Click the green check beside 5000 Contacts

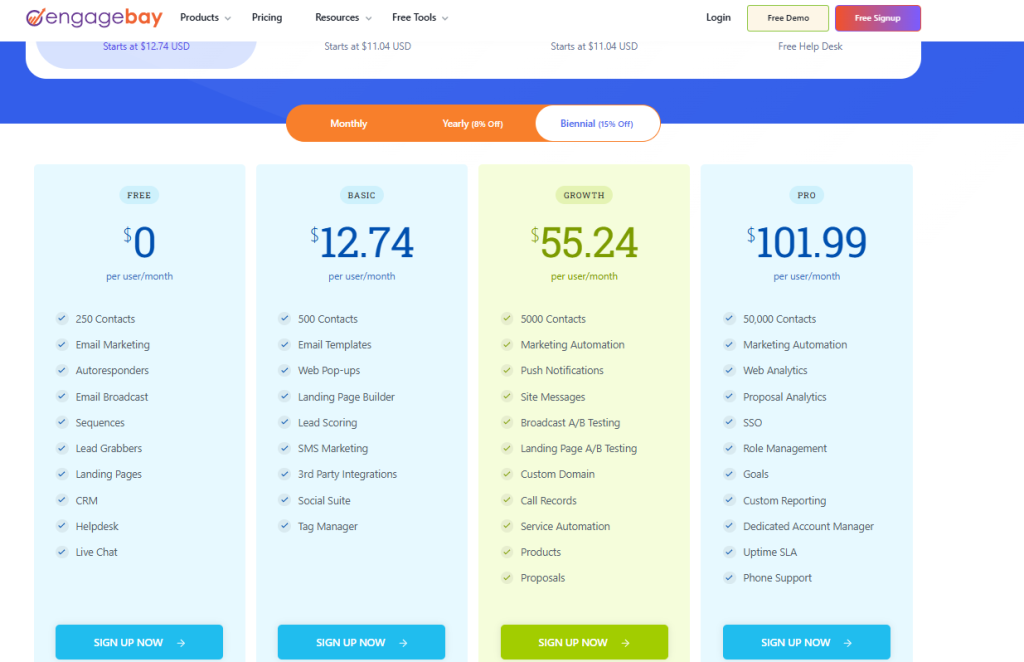pyautogui.click(x=507, y=319)
